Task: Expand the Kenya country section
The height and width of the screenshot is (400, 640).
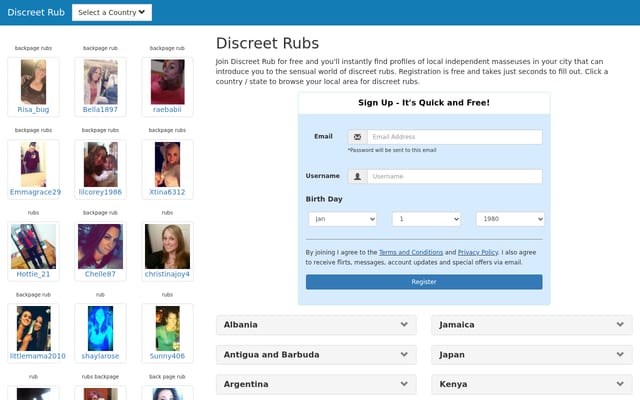Action: pyautogui.click(x=532, y=384)
